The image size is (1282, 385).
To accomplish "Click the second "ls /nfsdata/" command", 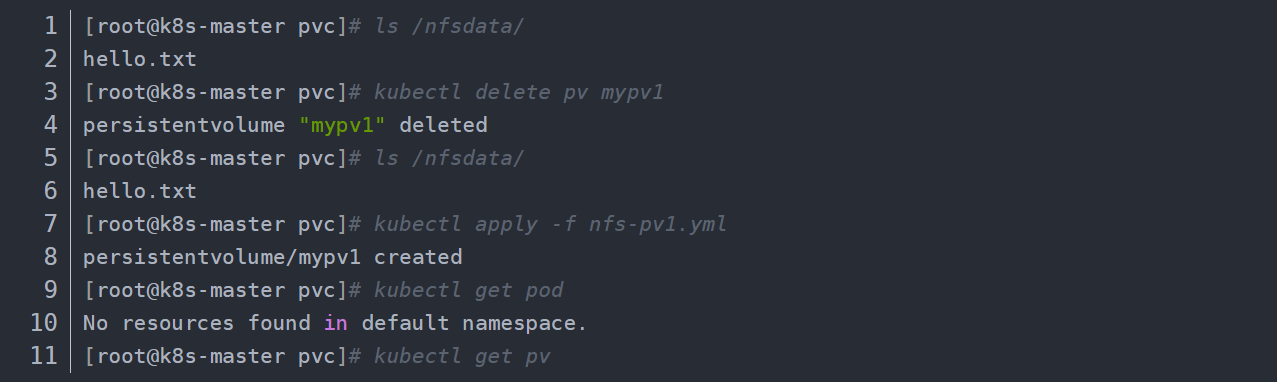I will 448,159.
